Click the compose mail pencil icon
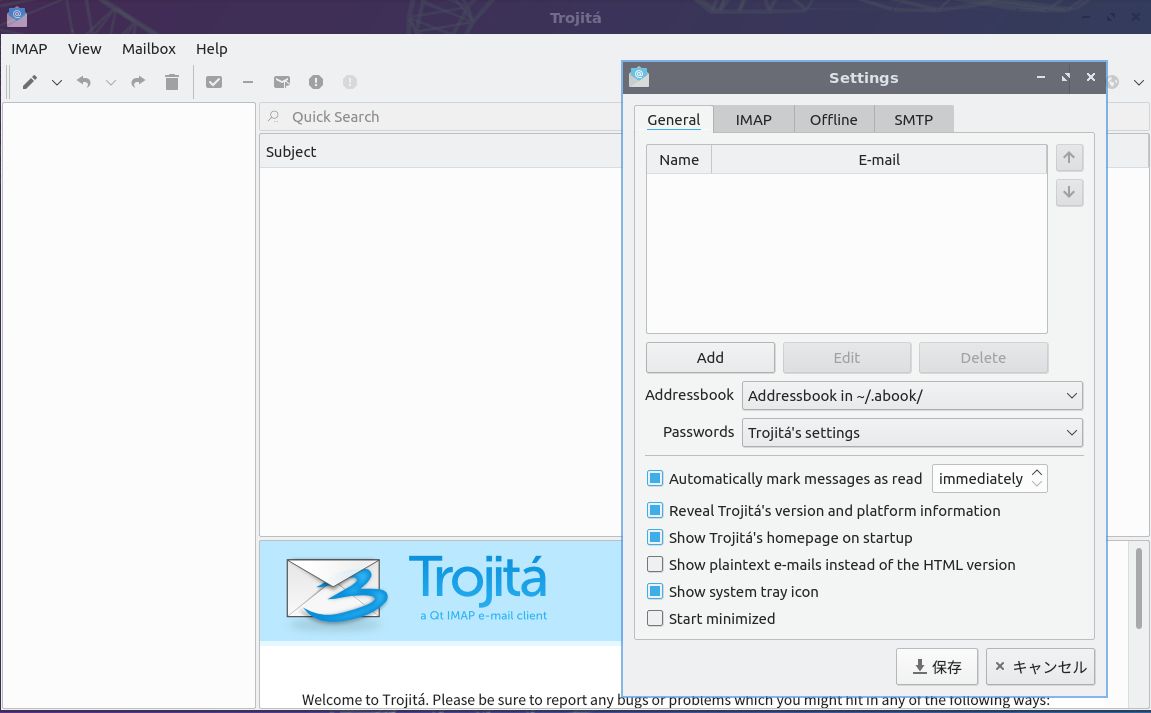 [x=29, y=82]
